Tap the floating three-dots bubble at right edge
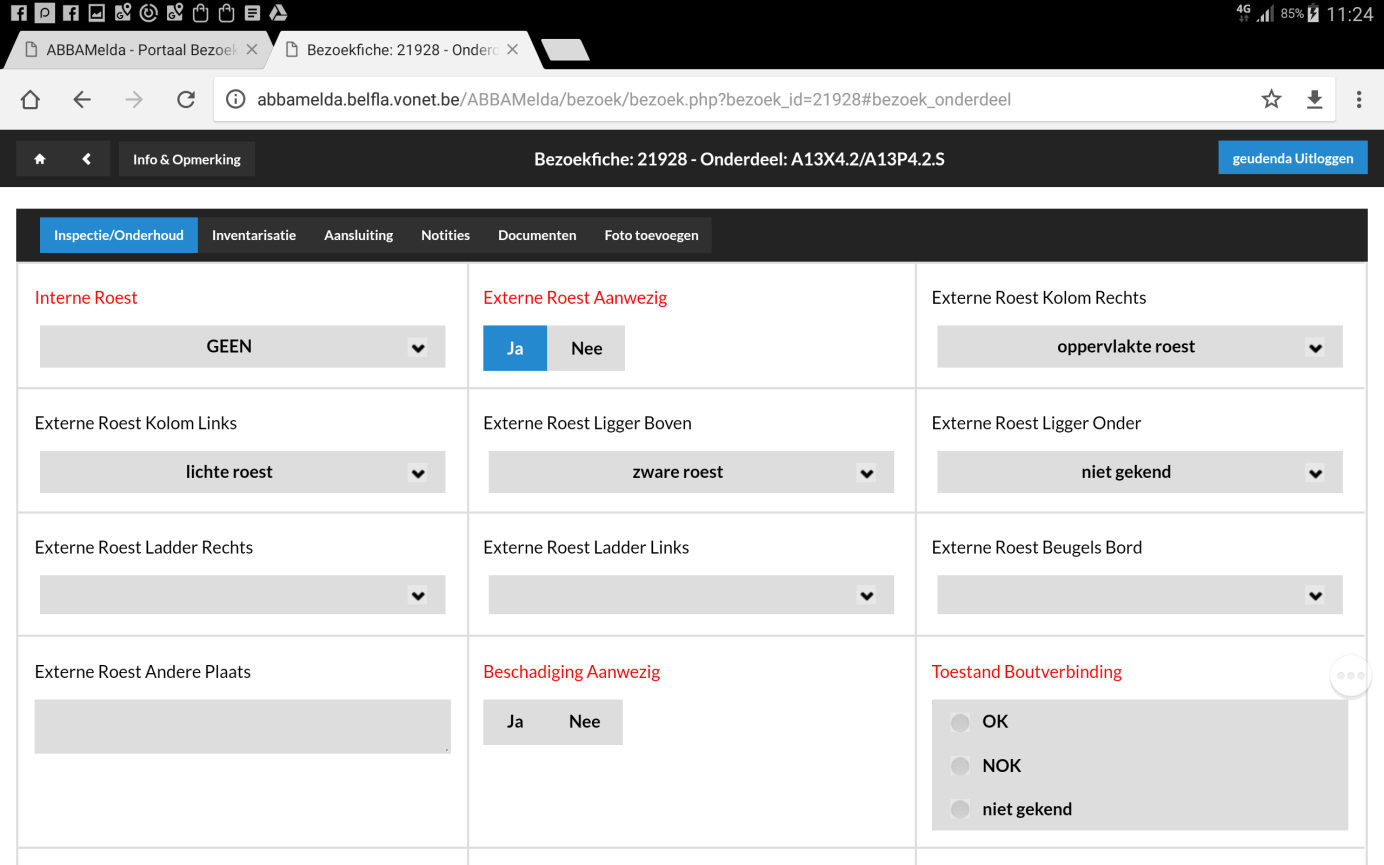This screenshot has height=865, width=1384. (1351, 676)
